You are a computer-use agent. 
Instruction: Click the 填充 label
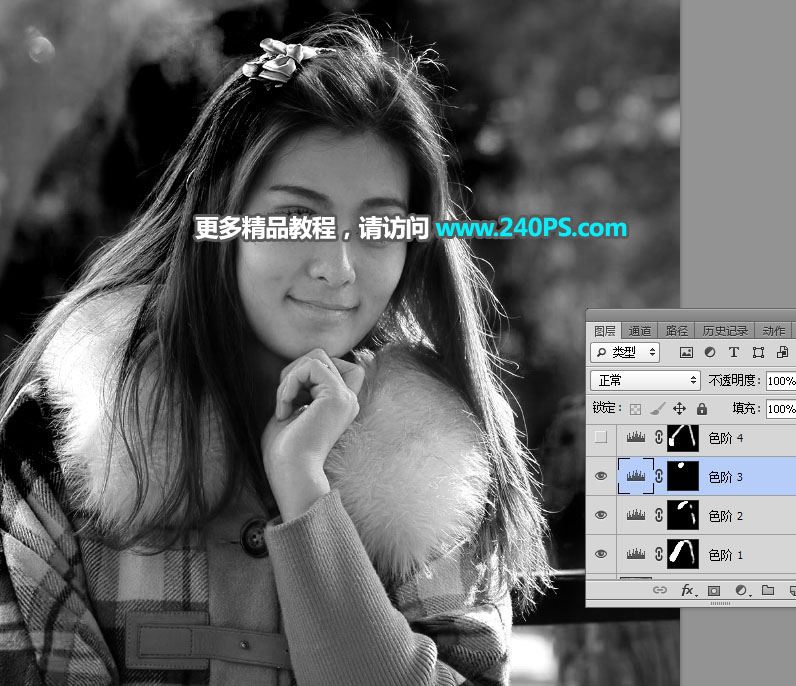[746, 408]
